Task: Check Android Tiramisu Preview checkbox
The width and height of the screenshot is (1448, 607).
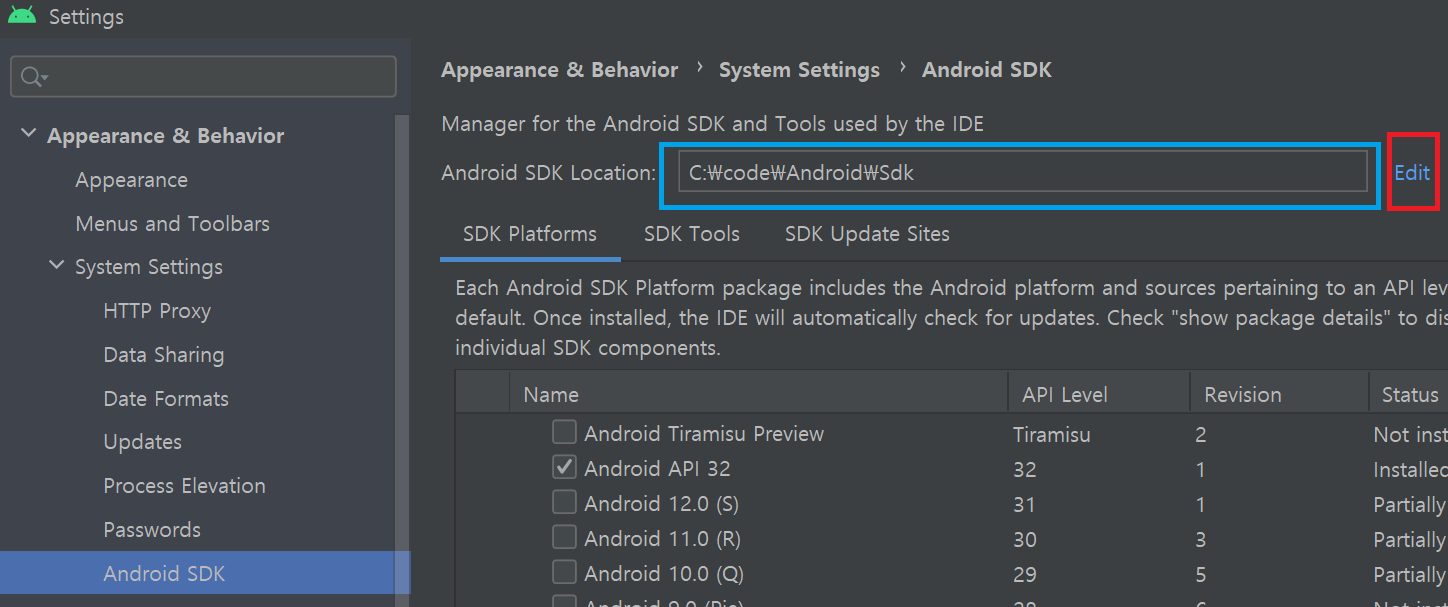Action: pos(564,432)
